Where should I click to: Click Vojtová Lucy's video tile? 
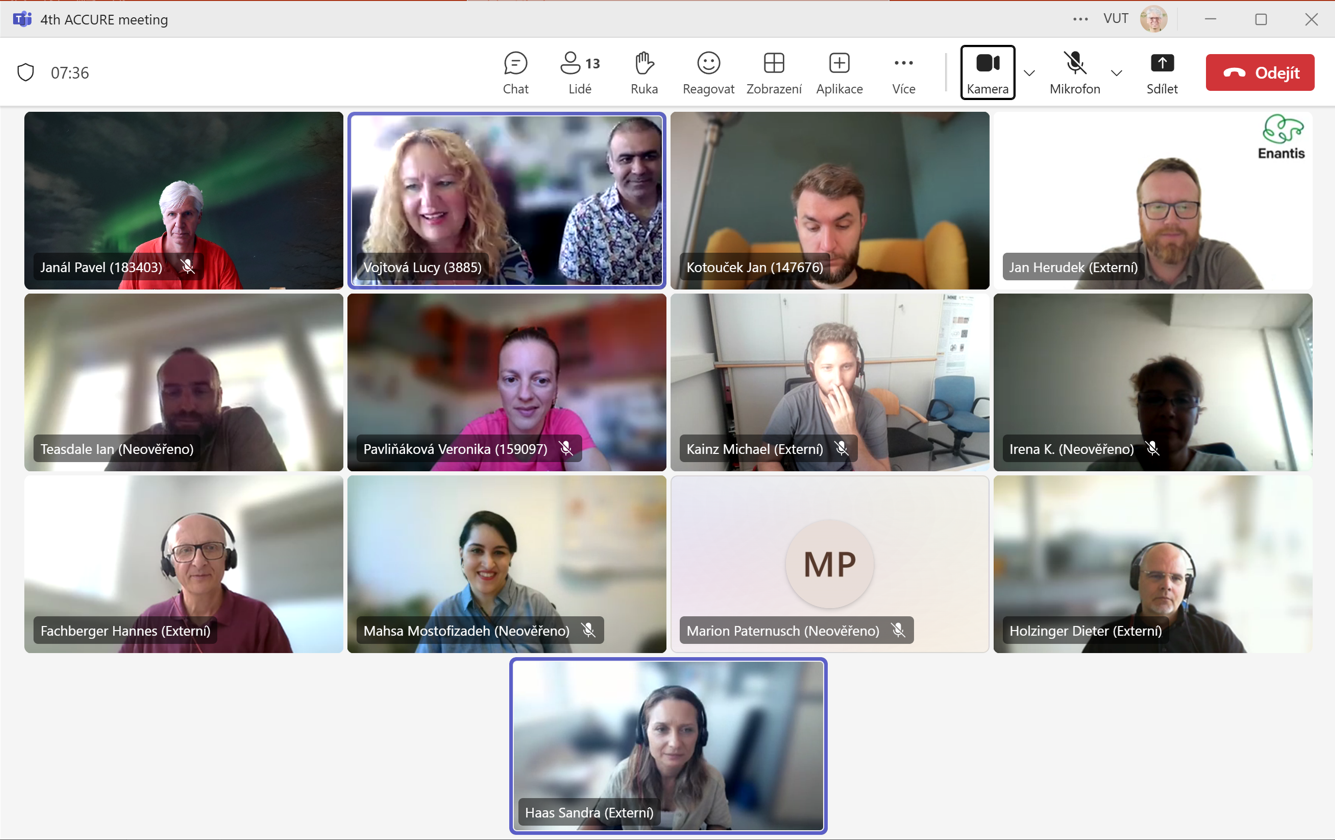[506, 200]
